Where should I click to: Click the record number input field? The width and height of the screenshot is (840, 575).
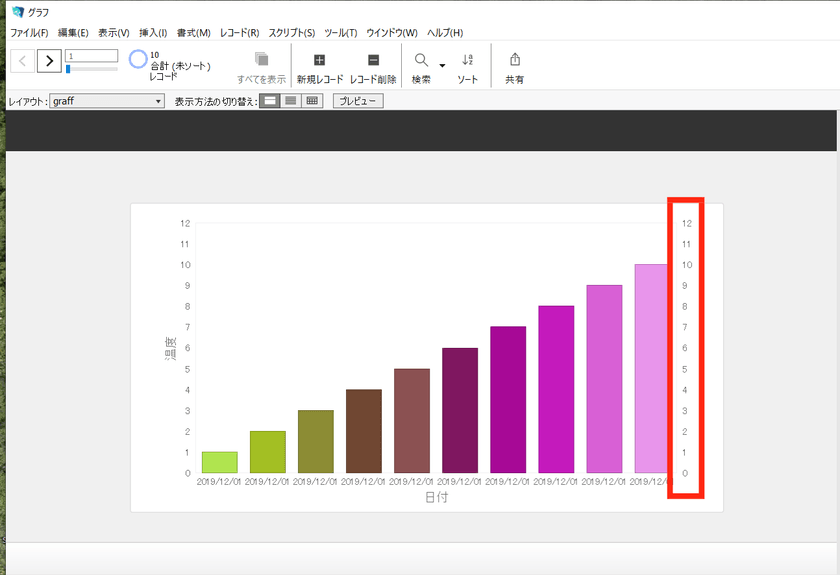pyautogui.click(x=91, y=56)
